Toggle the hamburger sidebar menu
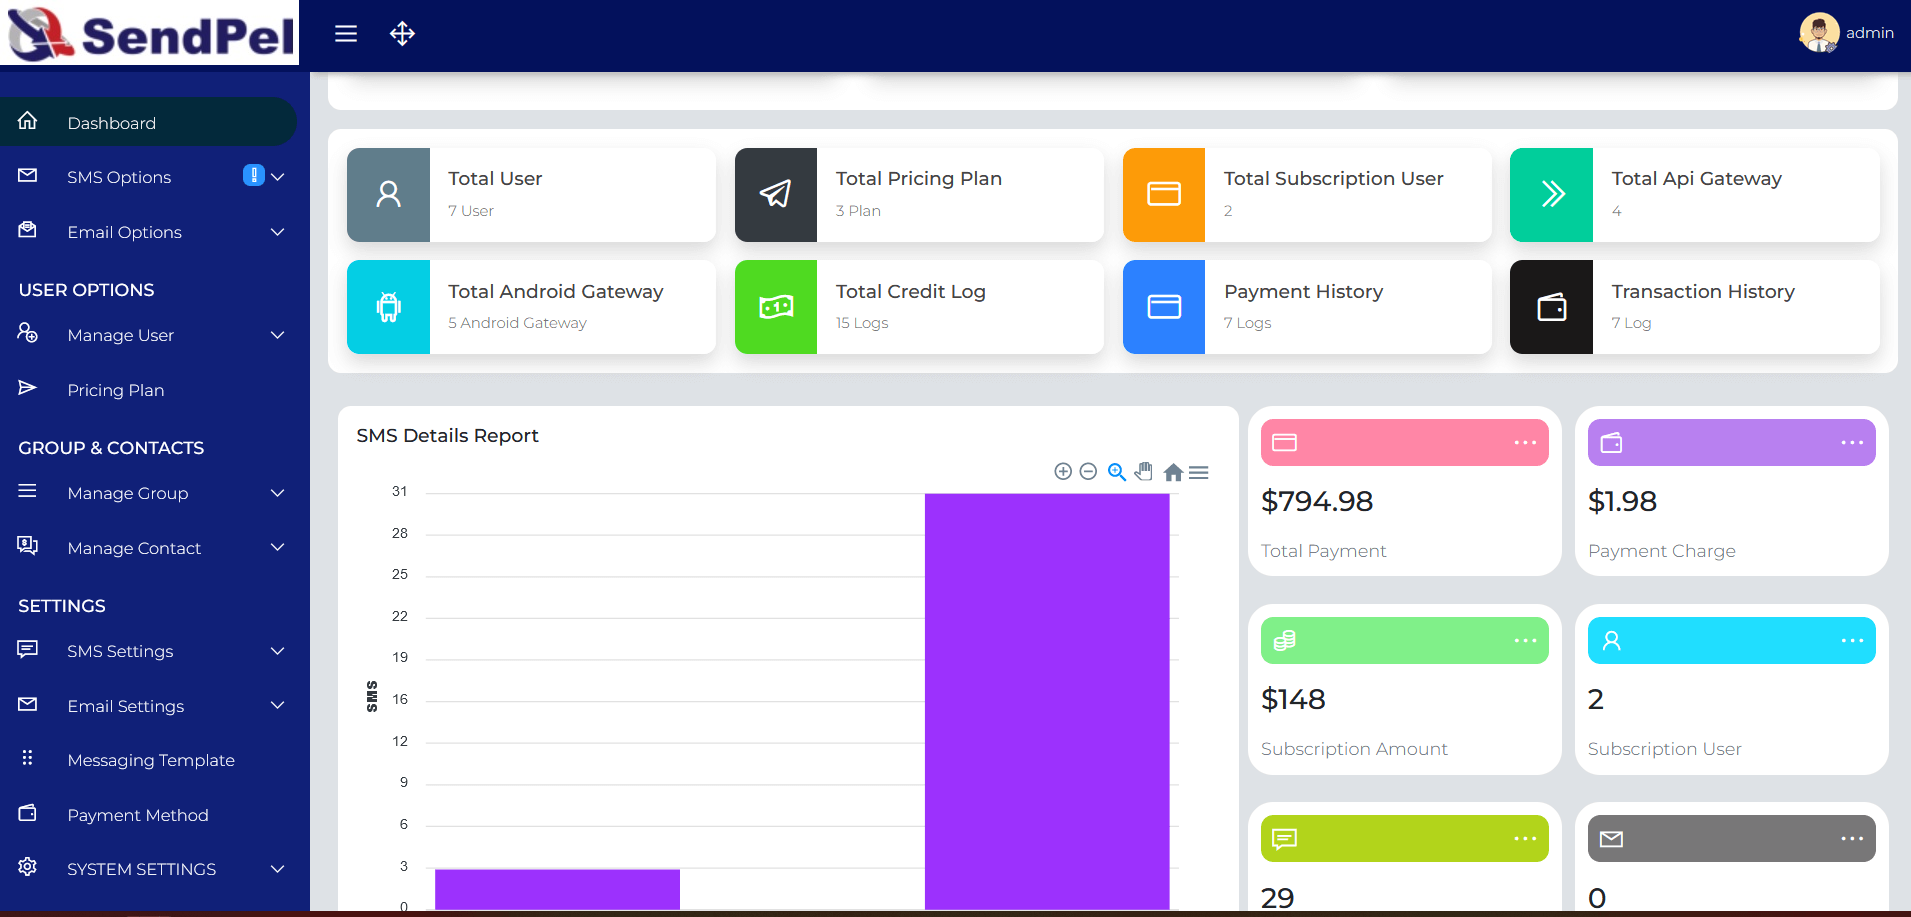The image size is (1911, 917). pyautogui.click(x=346, y=34)
